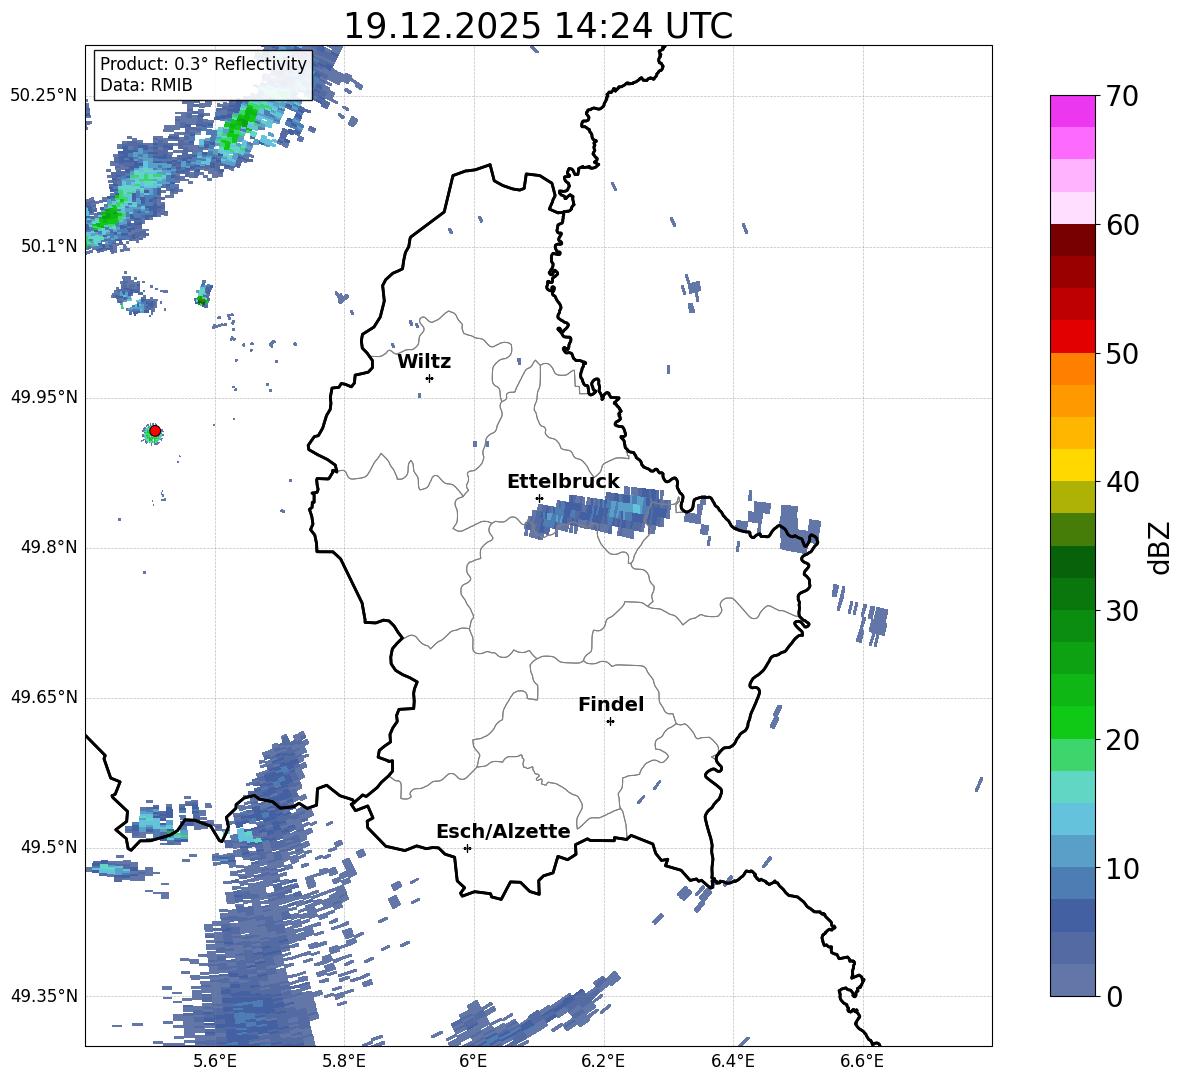
Task: Click the radar echo band east of Ettelbruck
Action: [x=598, y=513]
